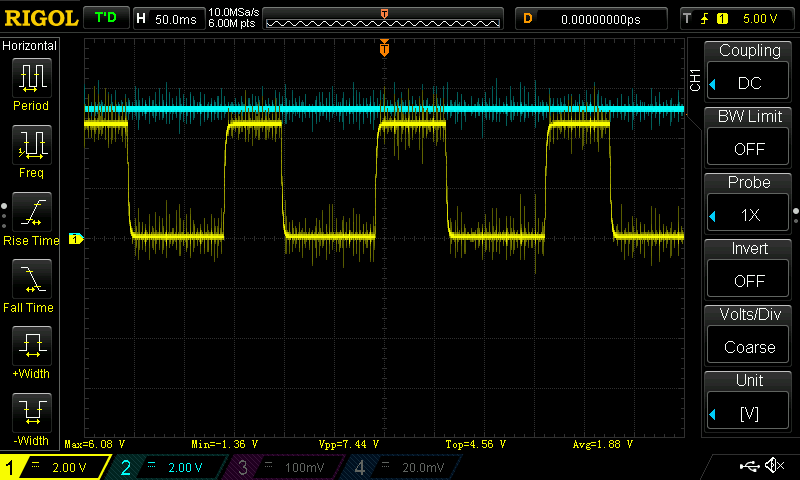
Task: Select the Period measurement icon
Action: 31,79
